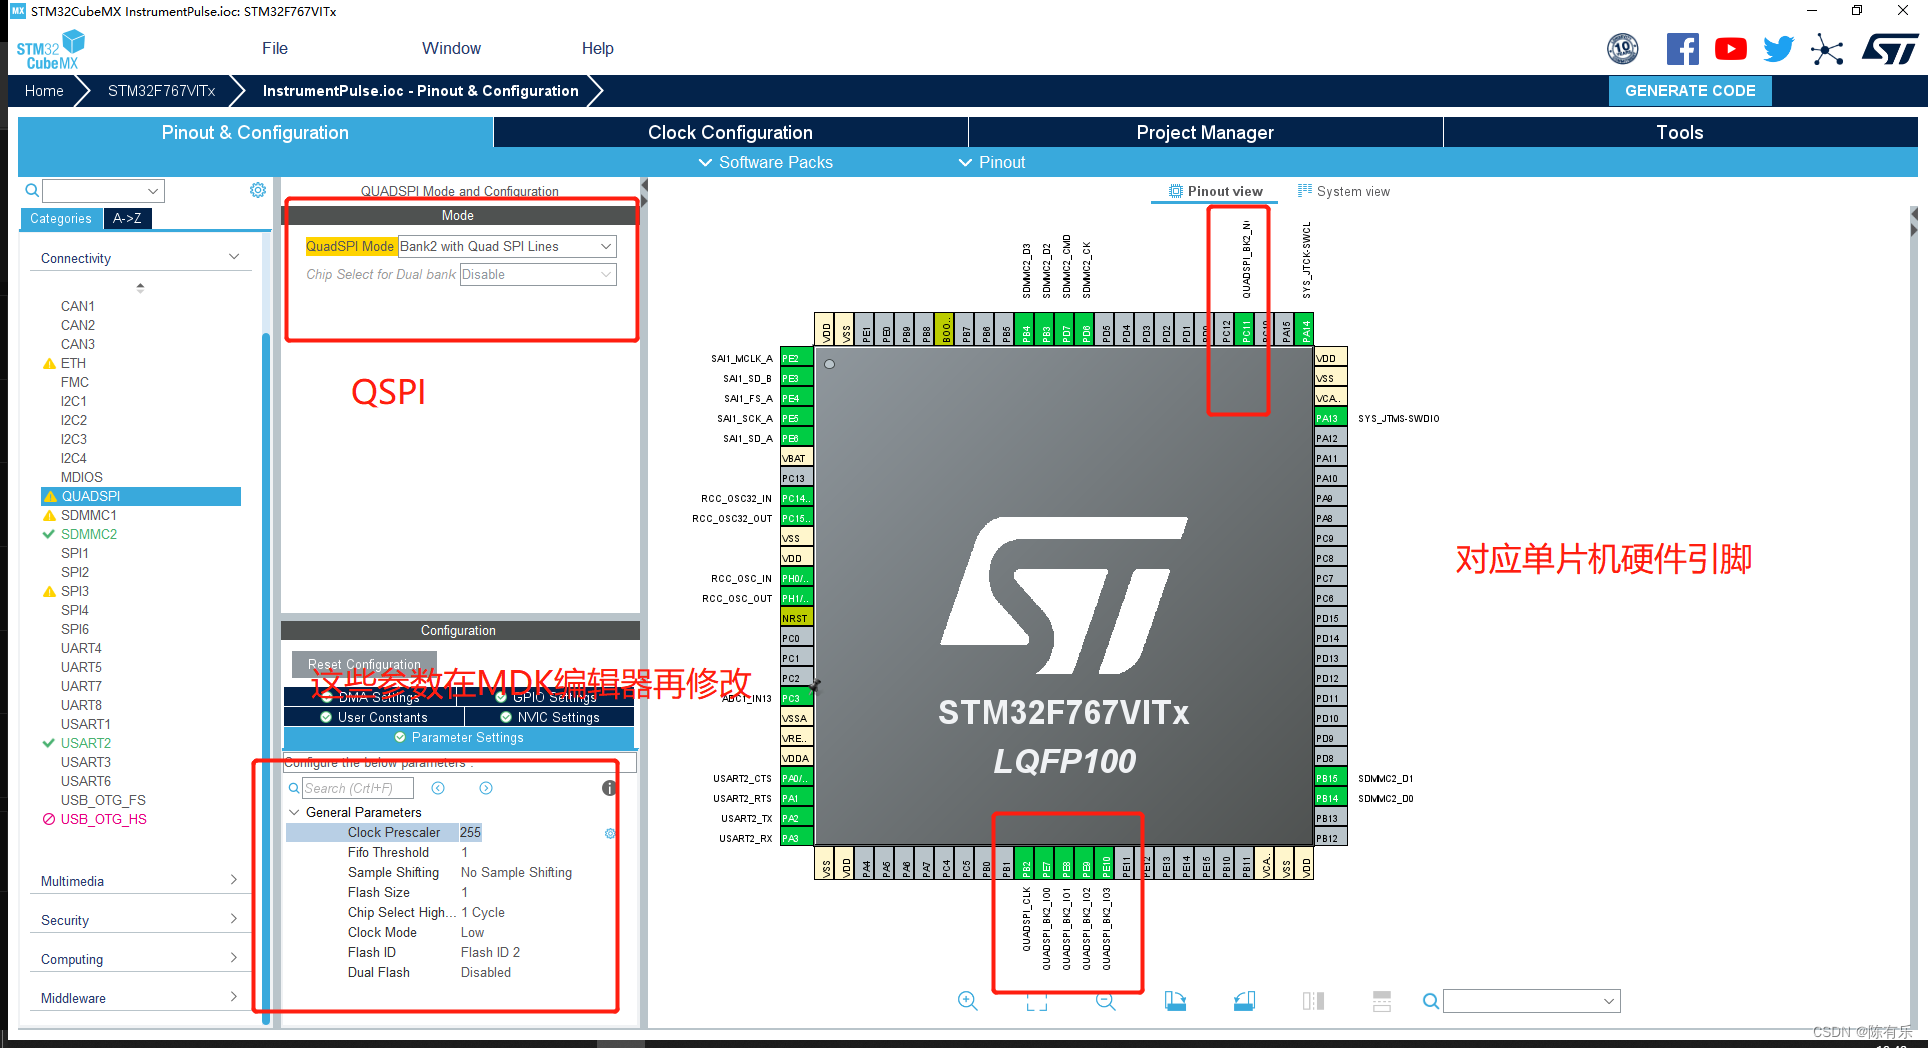Go to Home breadcrumb
The image size is (1928, 1048).
[44, 90]
